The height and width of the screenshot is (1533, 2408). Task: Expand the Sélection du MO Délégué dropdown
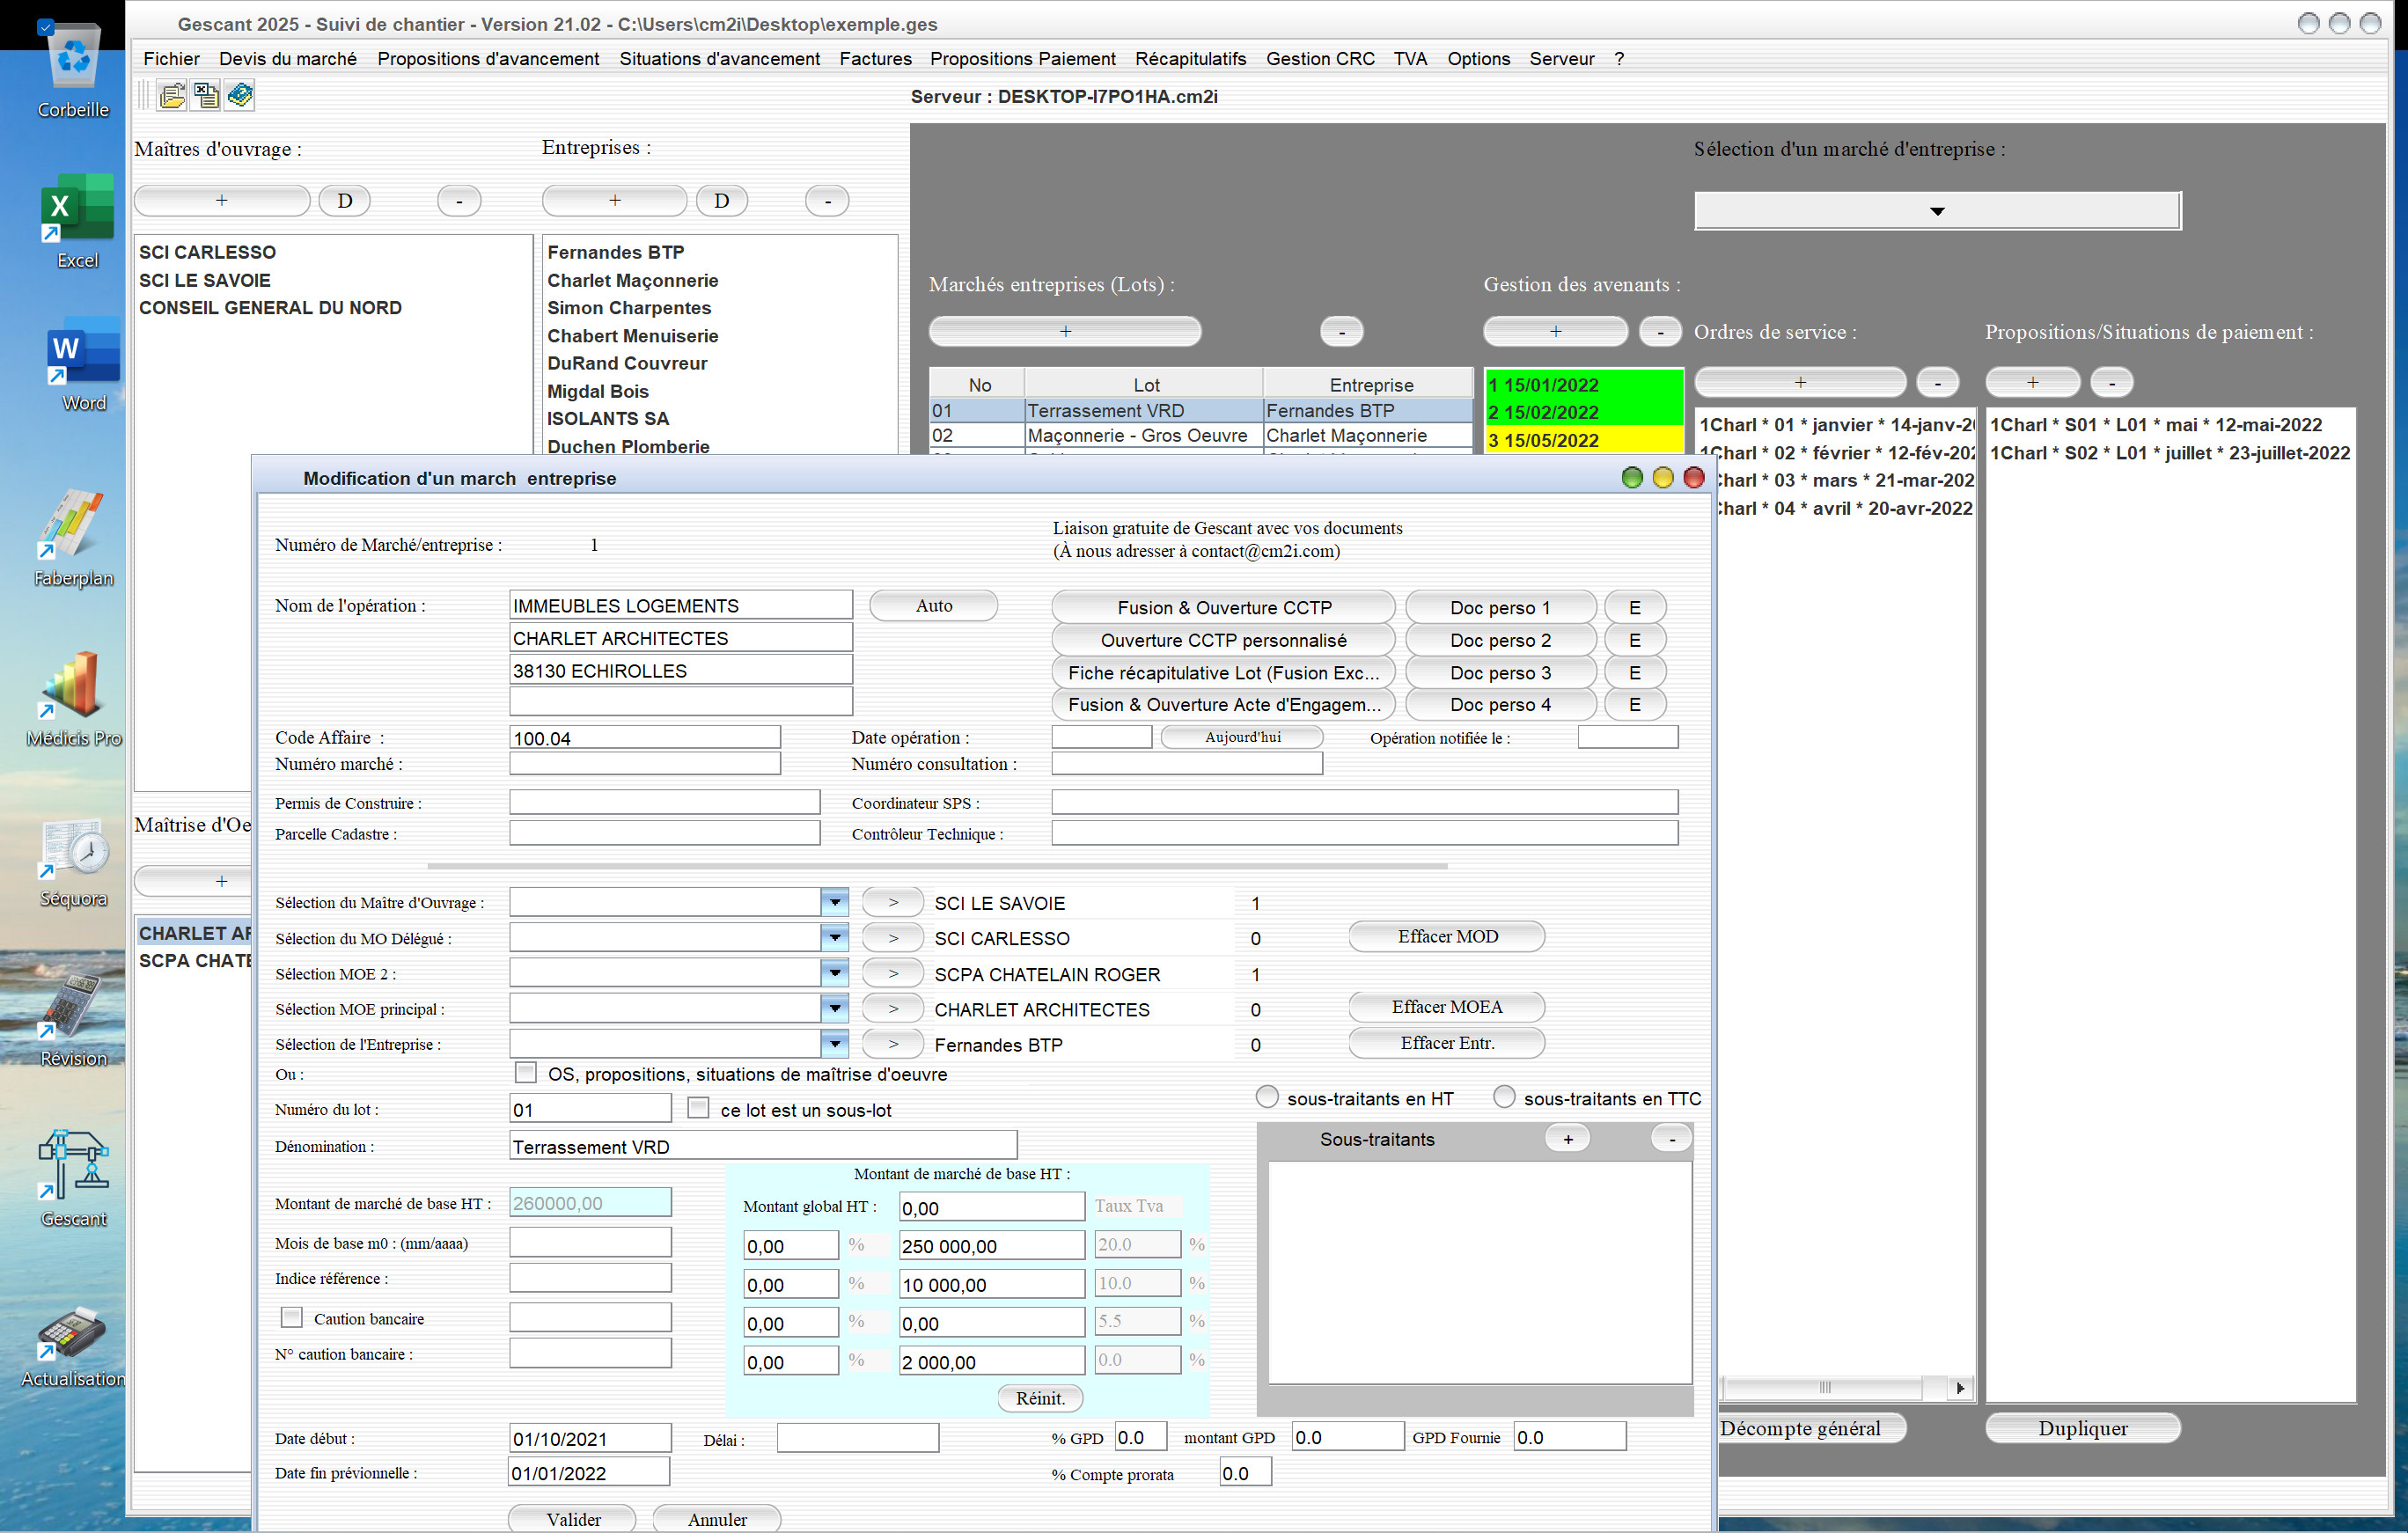(835, 938)
